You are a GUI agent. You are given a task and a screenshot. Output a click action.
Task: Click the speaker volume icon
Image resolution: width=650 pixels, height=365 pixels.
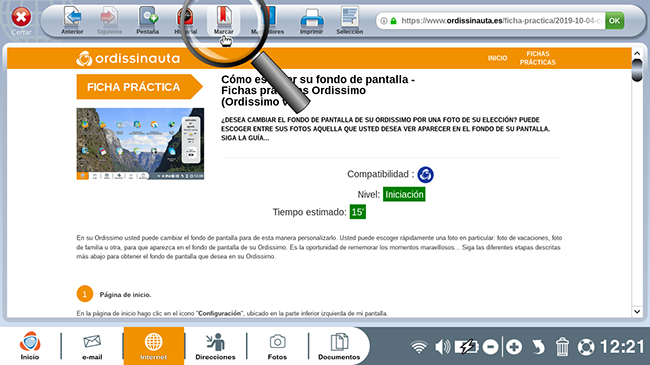[442, 347]
